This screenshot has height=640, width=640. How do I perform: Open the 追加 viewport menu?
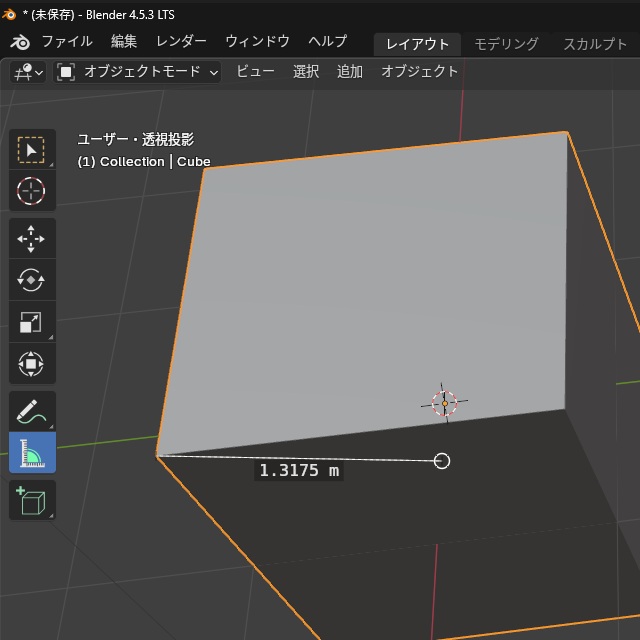350,72
